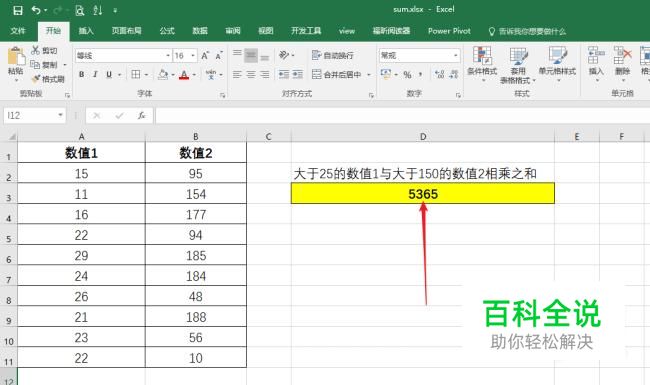Screen dimensions: 650x385
Task: Click the Align Left icon
Action: pos(237,75)
